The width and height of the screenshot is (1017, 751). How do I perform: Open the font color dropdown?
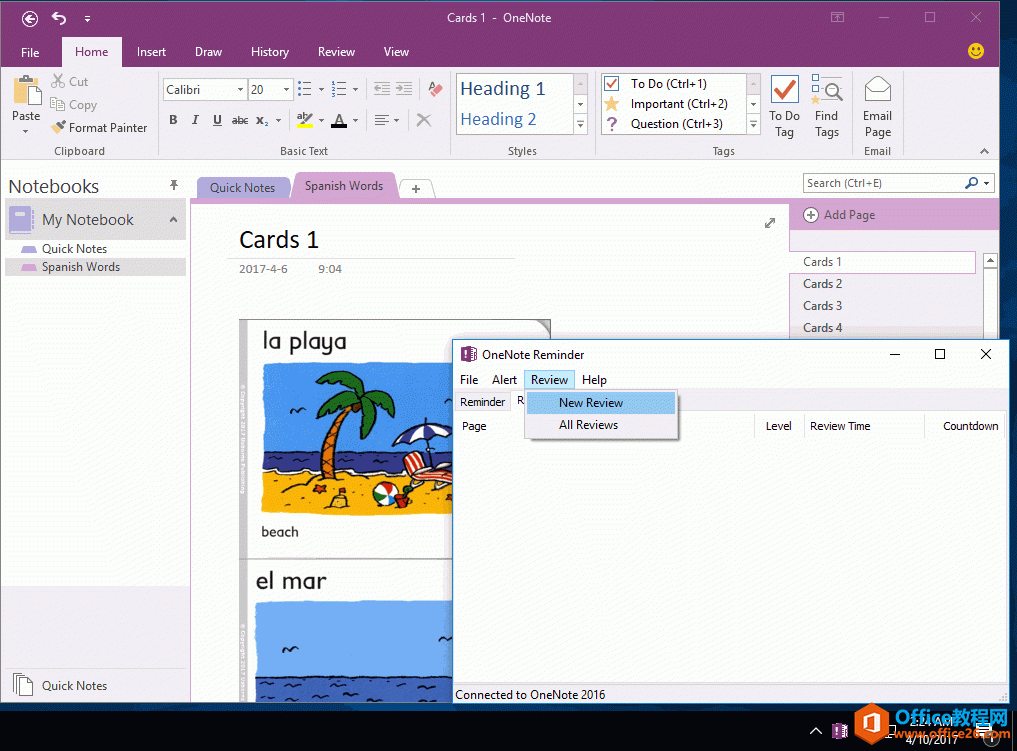[x=354, y=121]
